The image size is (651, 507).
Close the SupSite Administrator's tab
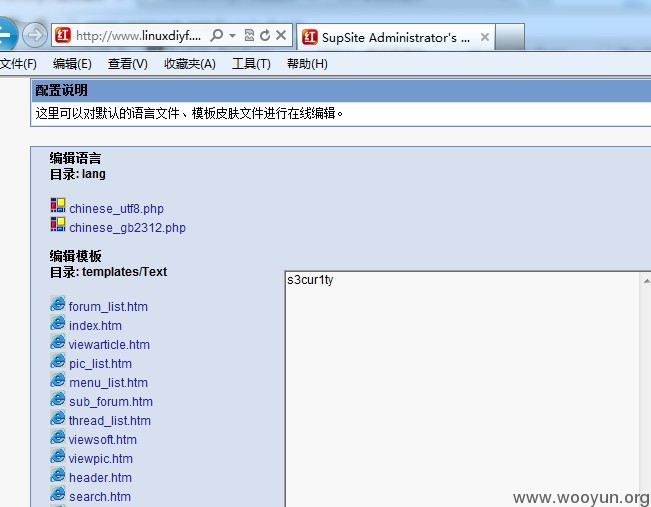tap(485, 37)
